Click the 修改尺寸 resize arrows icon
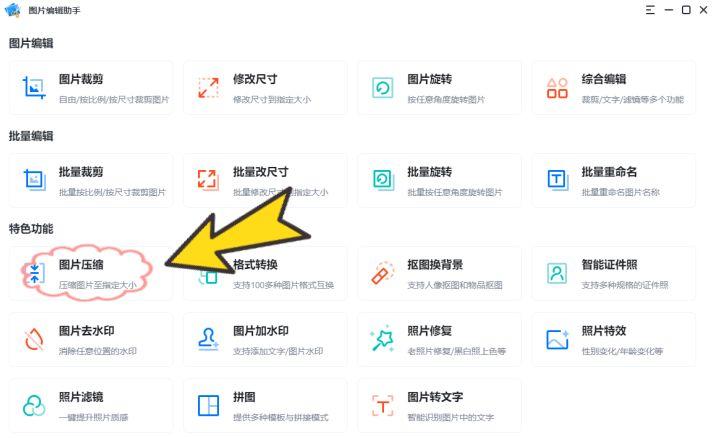The height and width of the screenshot is (438, 716). coord(208,88)
